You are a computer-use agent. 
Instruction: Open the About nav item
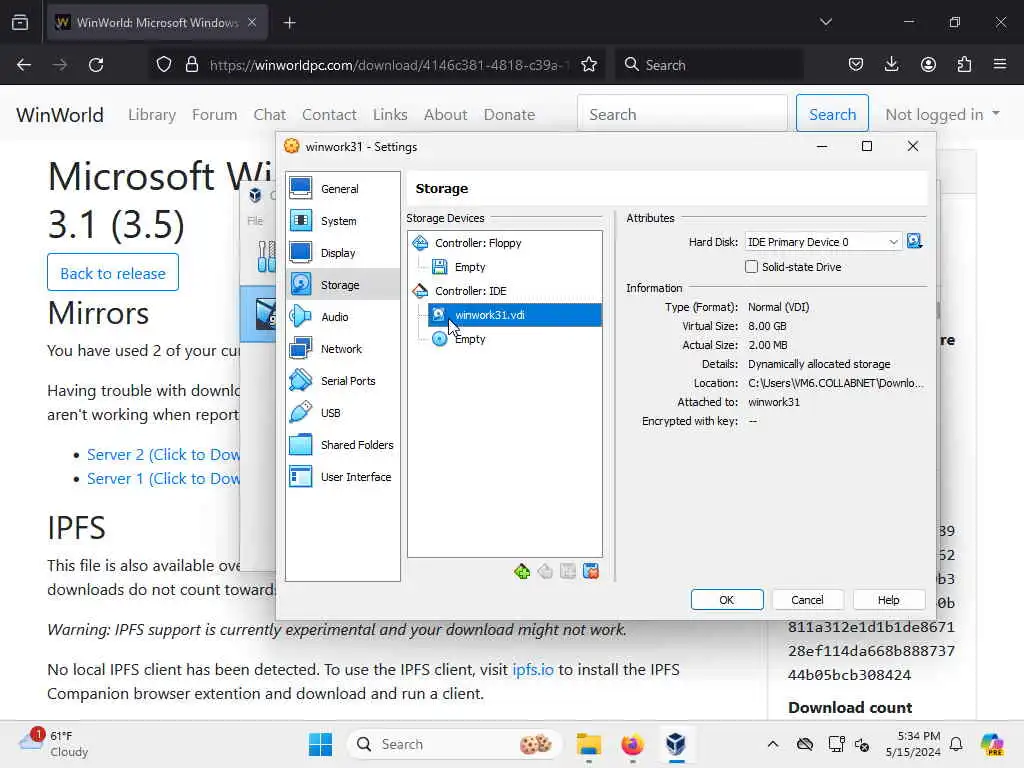pyautogui.click(x=445, y=114)
